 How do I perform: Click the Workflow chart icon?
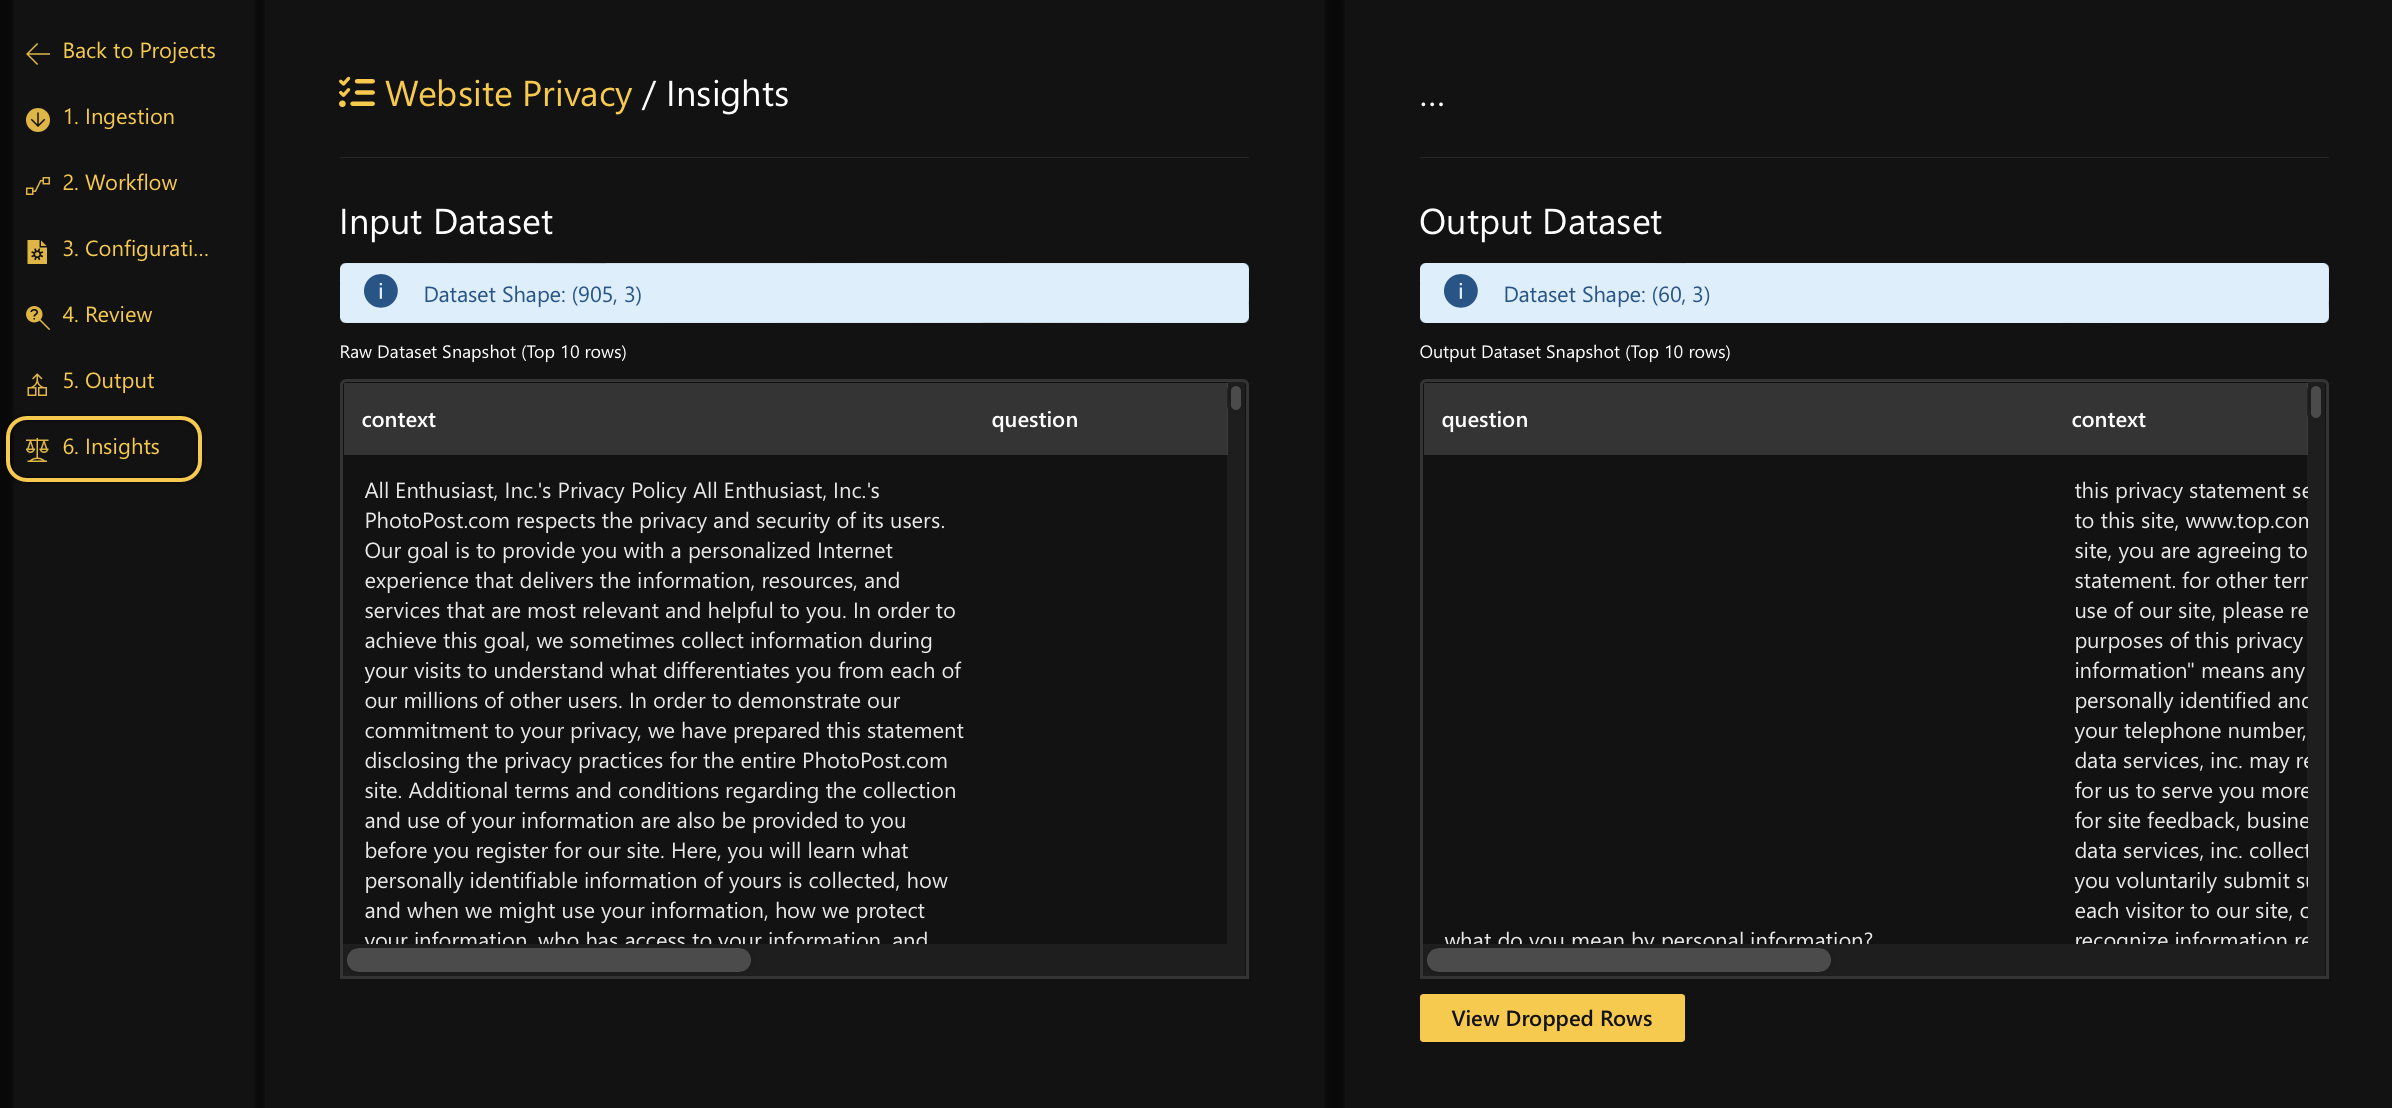coord(37,184)
